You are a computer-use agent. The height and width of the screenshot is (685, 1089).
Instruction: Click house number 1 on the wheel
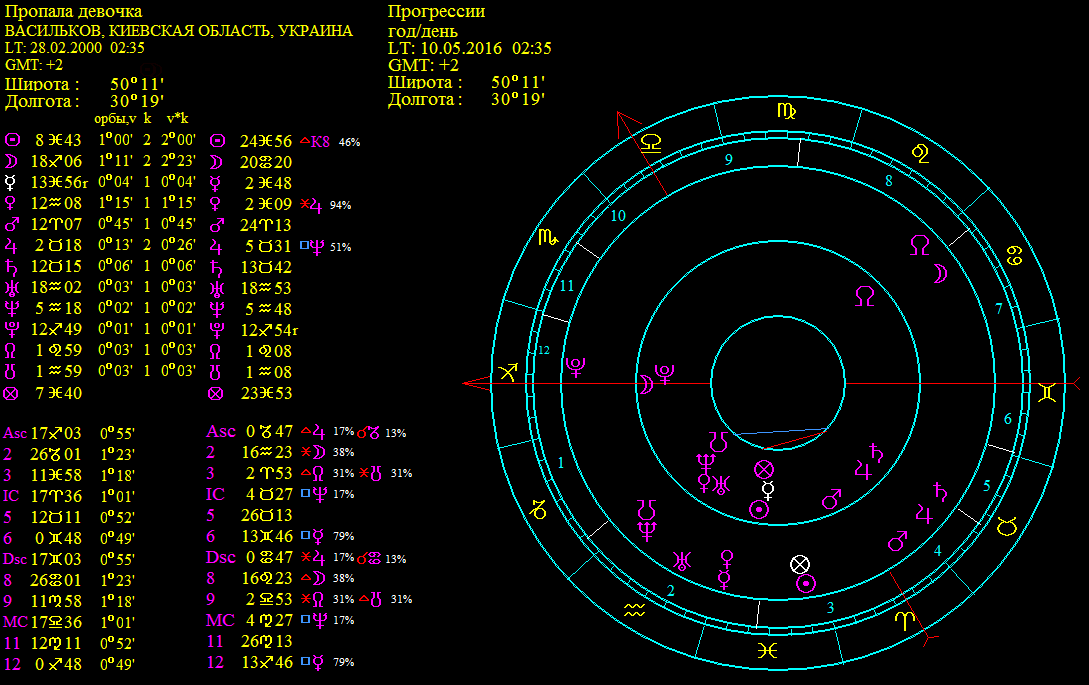click(x=561, y=463)
